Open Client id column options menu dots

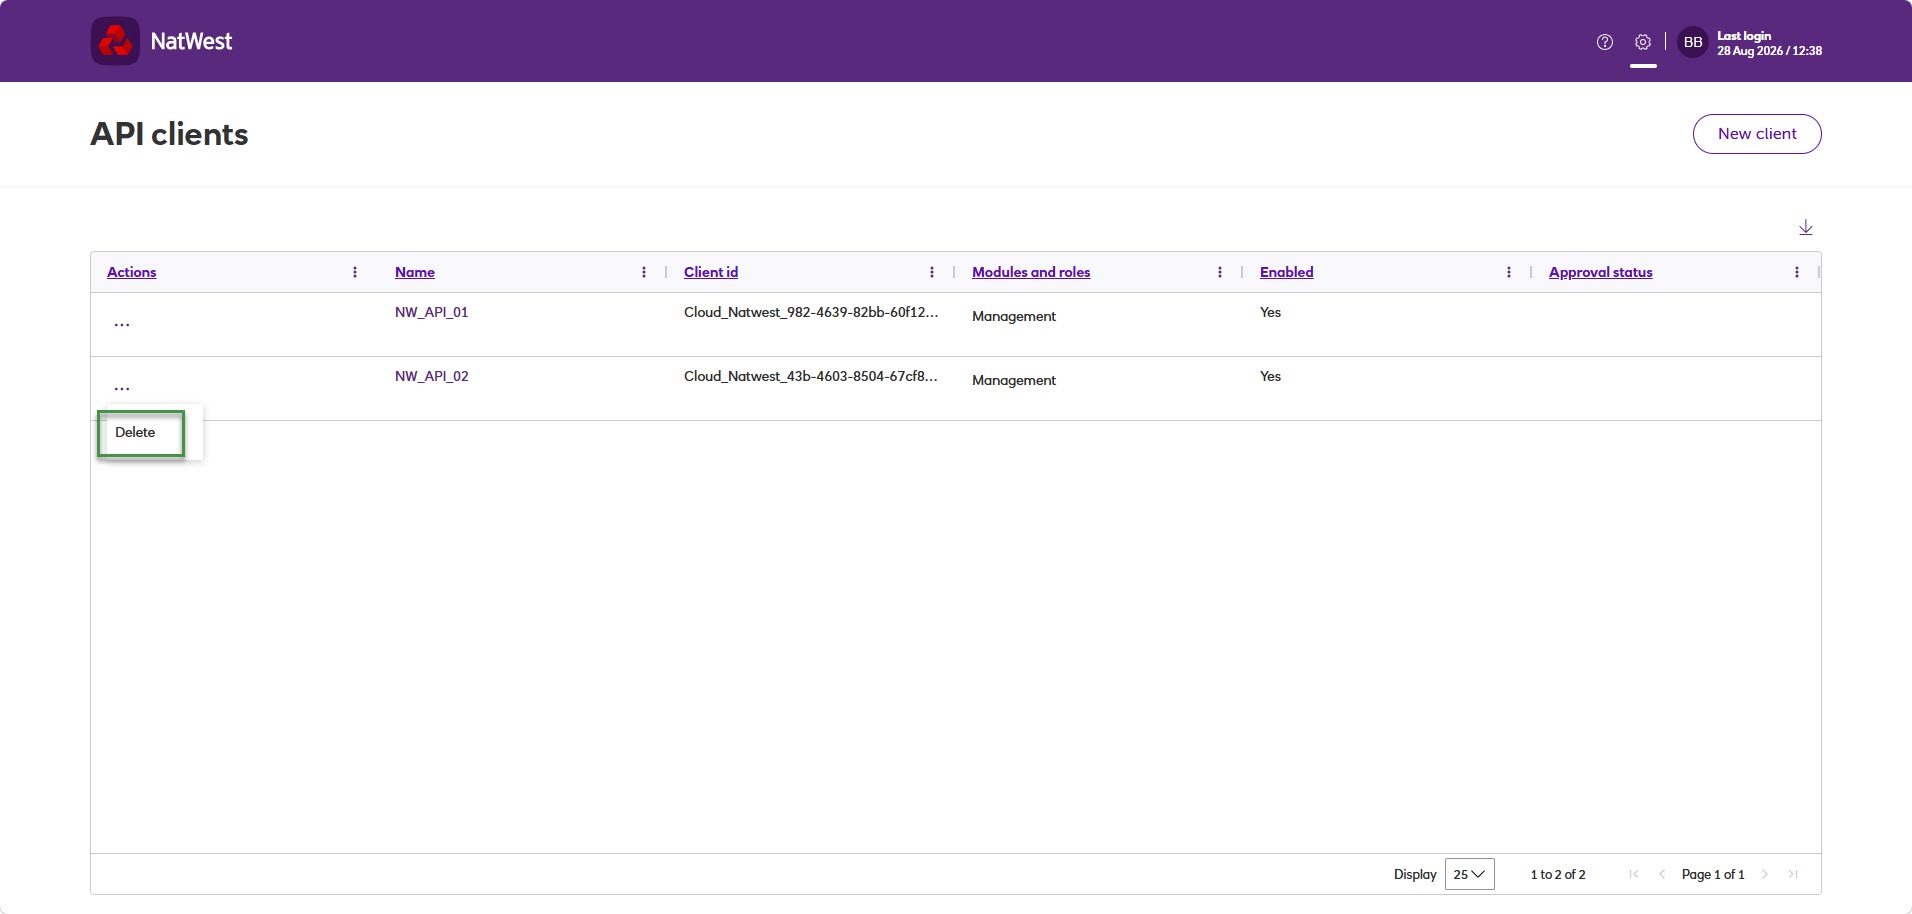[x=932, y=272]
